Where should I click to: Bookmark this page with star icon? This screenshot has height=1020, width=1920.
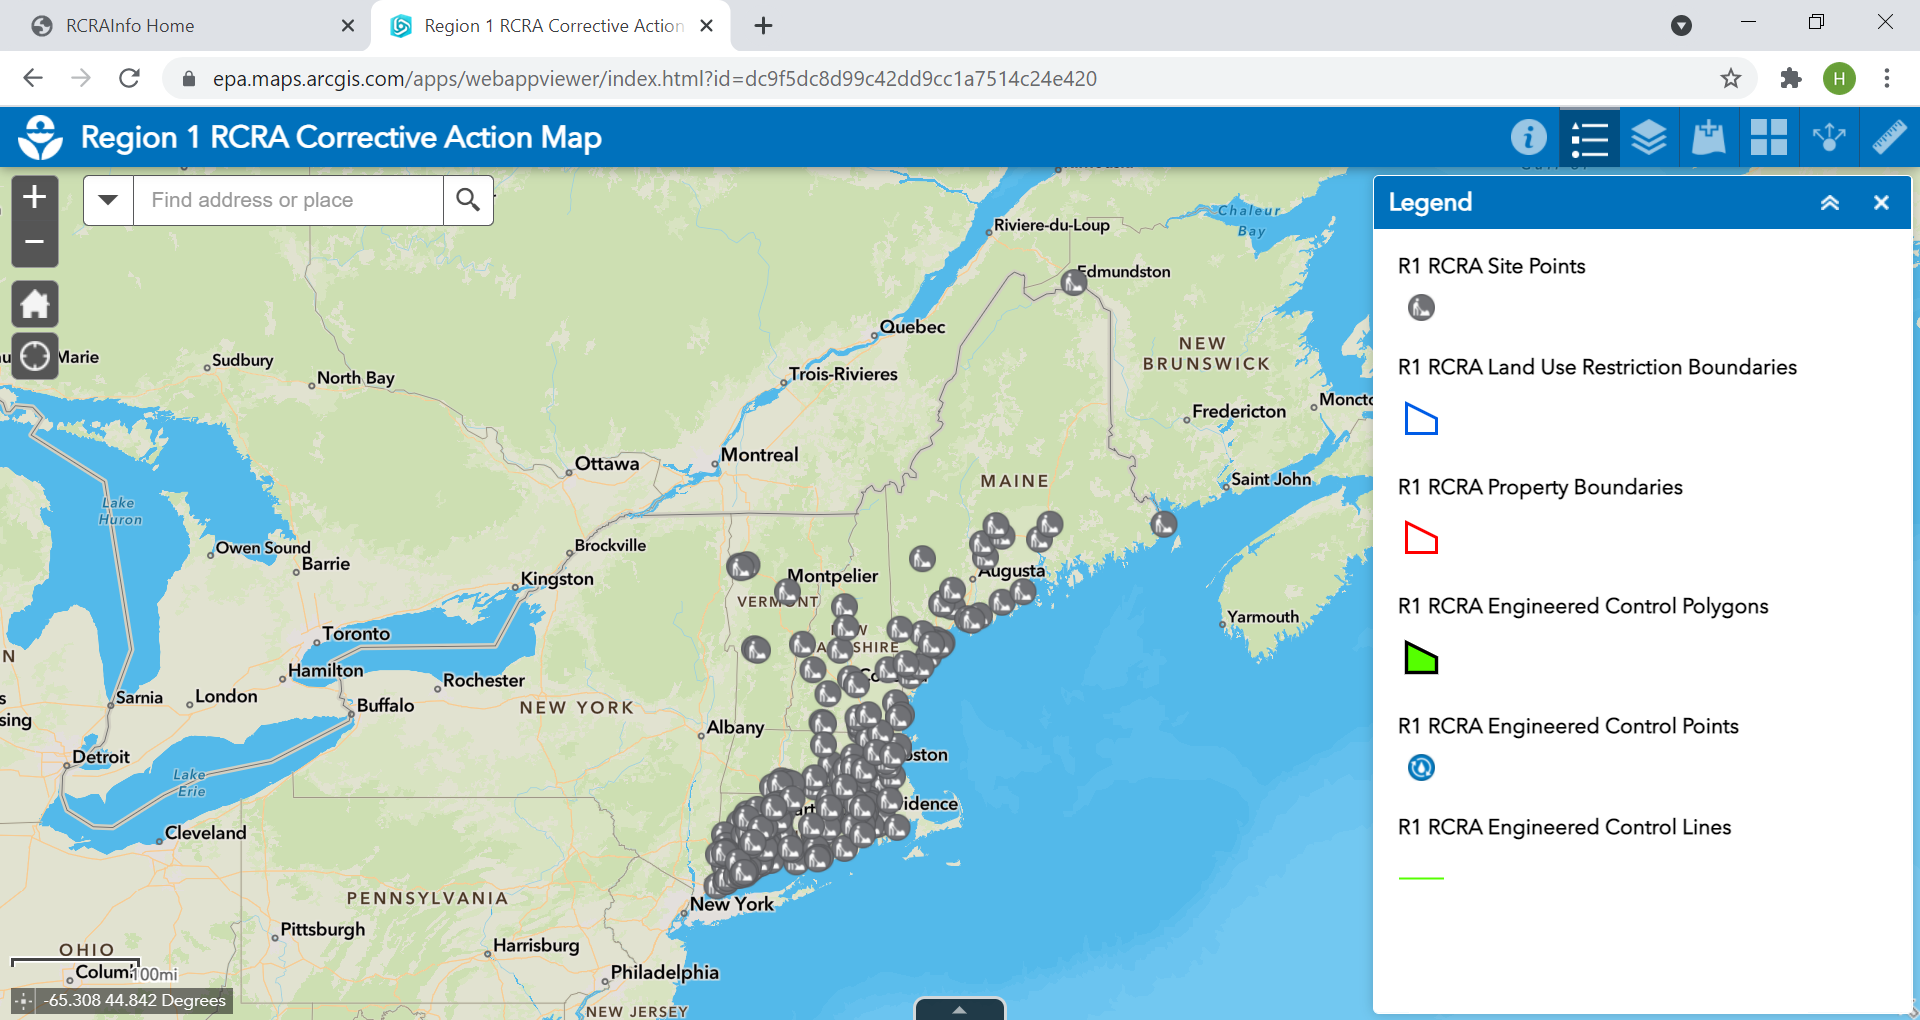click(1731, 79)
